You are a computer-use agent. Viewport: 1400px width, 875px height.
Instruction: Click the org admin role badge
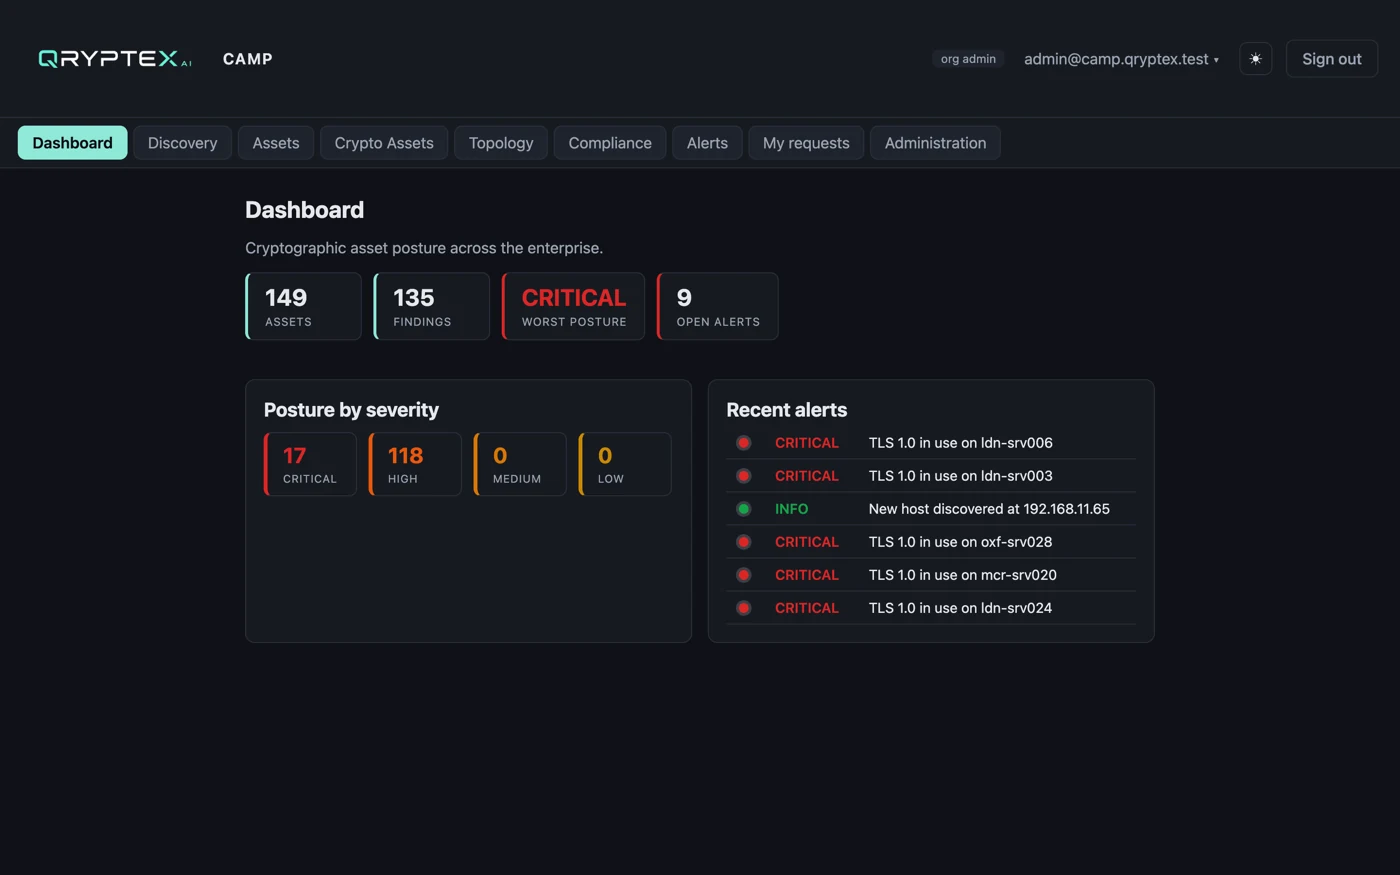click(x=968, y=59)
